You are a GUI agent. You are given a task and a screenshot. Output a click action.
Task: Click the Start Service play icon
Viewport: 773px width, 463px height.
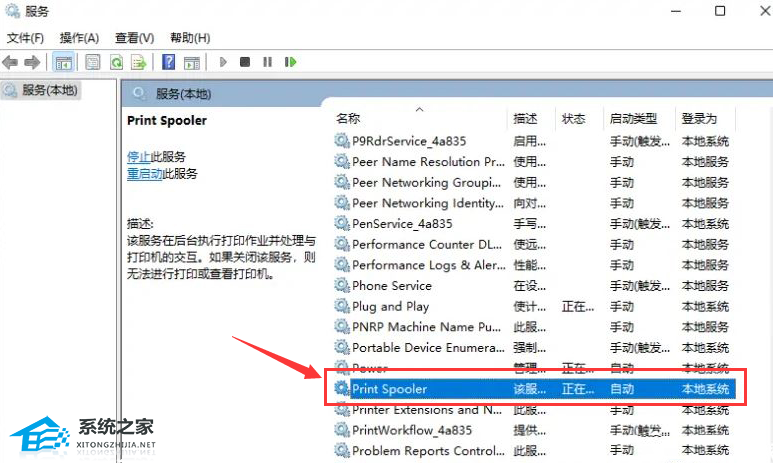(223, 62)
